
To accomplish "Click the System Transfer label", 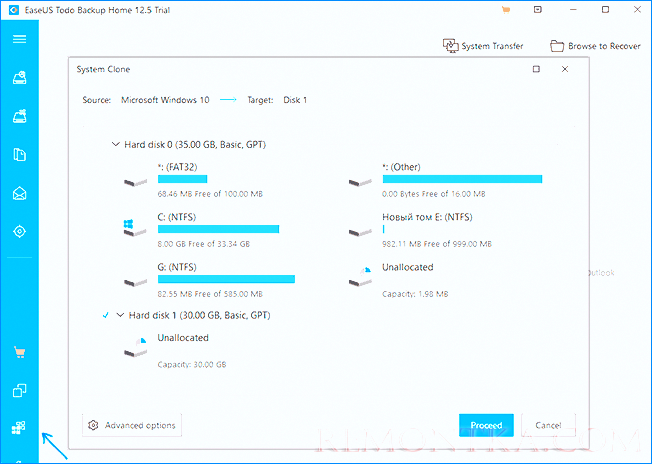I will tap(492, 46).
